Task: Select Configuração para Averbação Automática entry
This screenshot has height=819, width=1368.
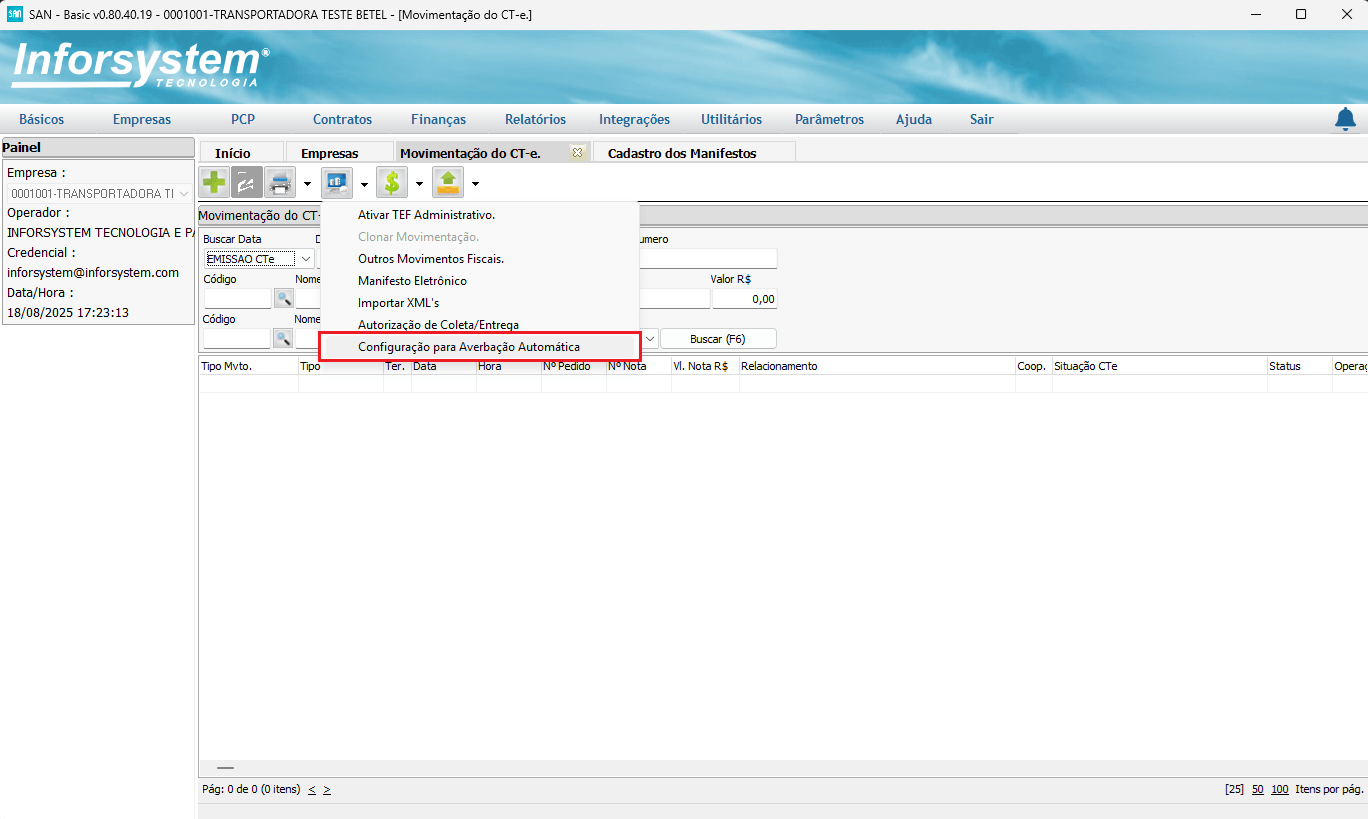Action: point(479,347)
